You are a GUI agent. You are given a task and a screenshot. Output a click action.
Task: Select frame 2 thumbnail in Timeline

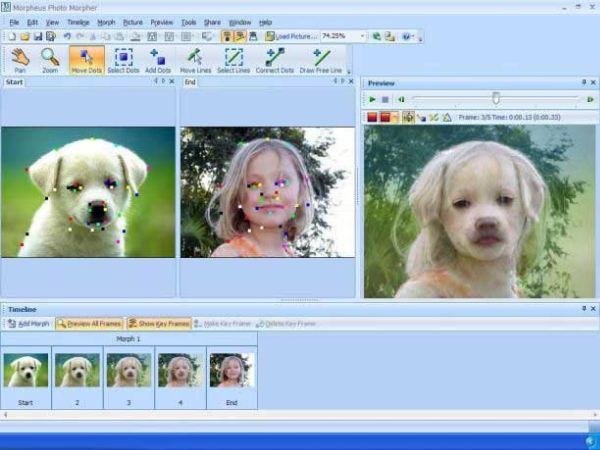pyautogui.click(x=77, y=370)
